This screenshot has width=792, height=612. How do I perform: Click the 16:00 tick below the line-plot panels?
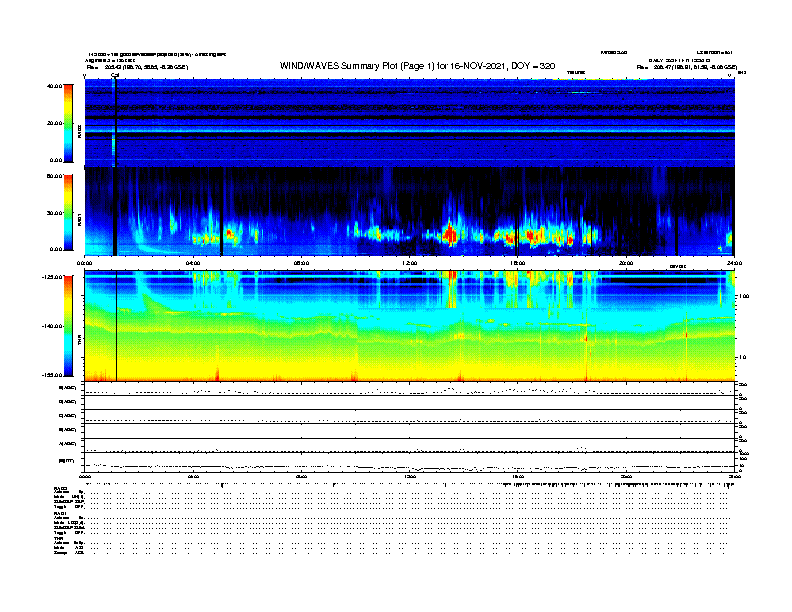(518, 477)
